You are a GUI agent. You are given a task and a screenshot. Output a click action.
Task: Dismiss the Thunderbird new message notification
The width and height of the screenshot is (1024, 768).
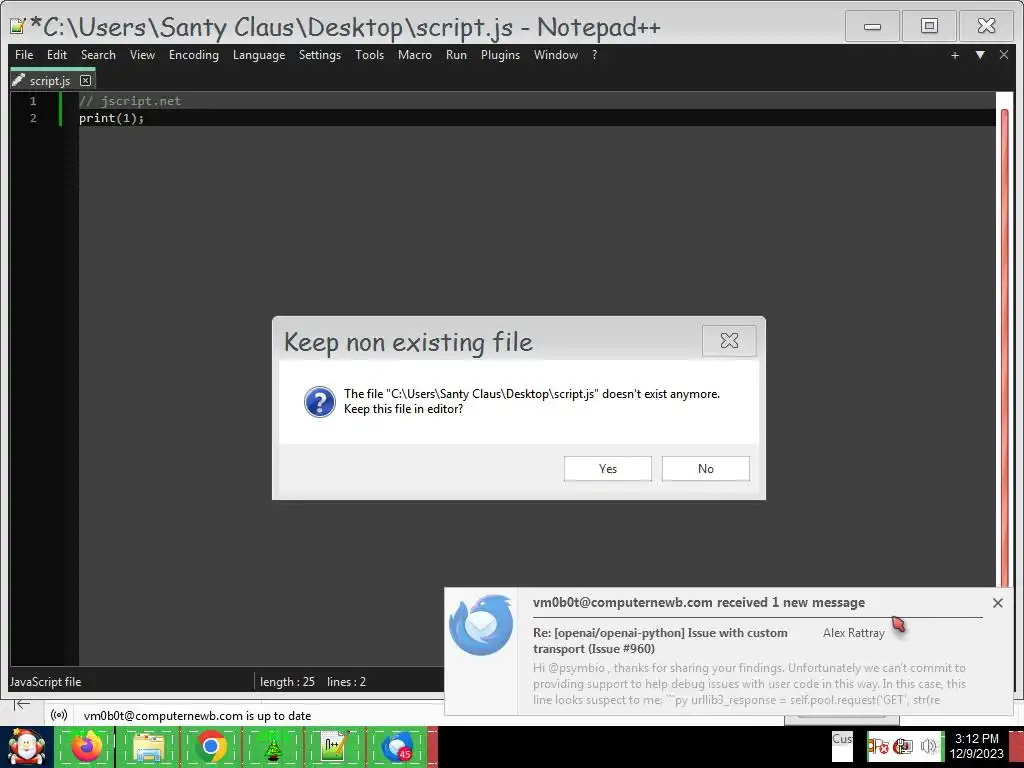(997, 603)
